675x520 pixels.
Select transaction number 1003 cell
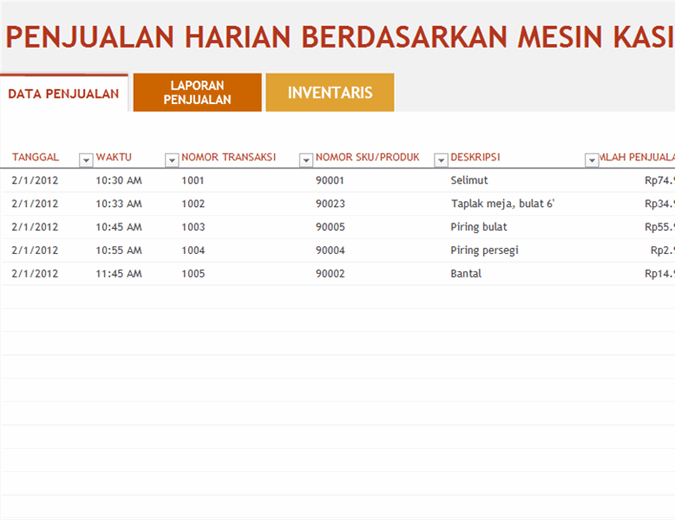pos(193,227)
